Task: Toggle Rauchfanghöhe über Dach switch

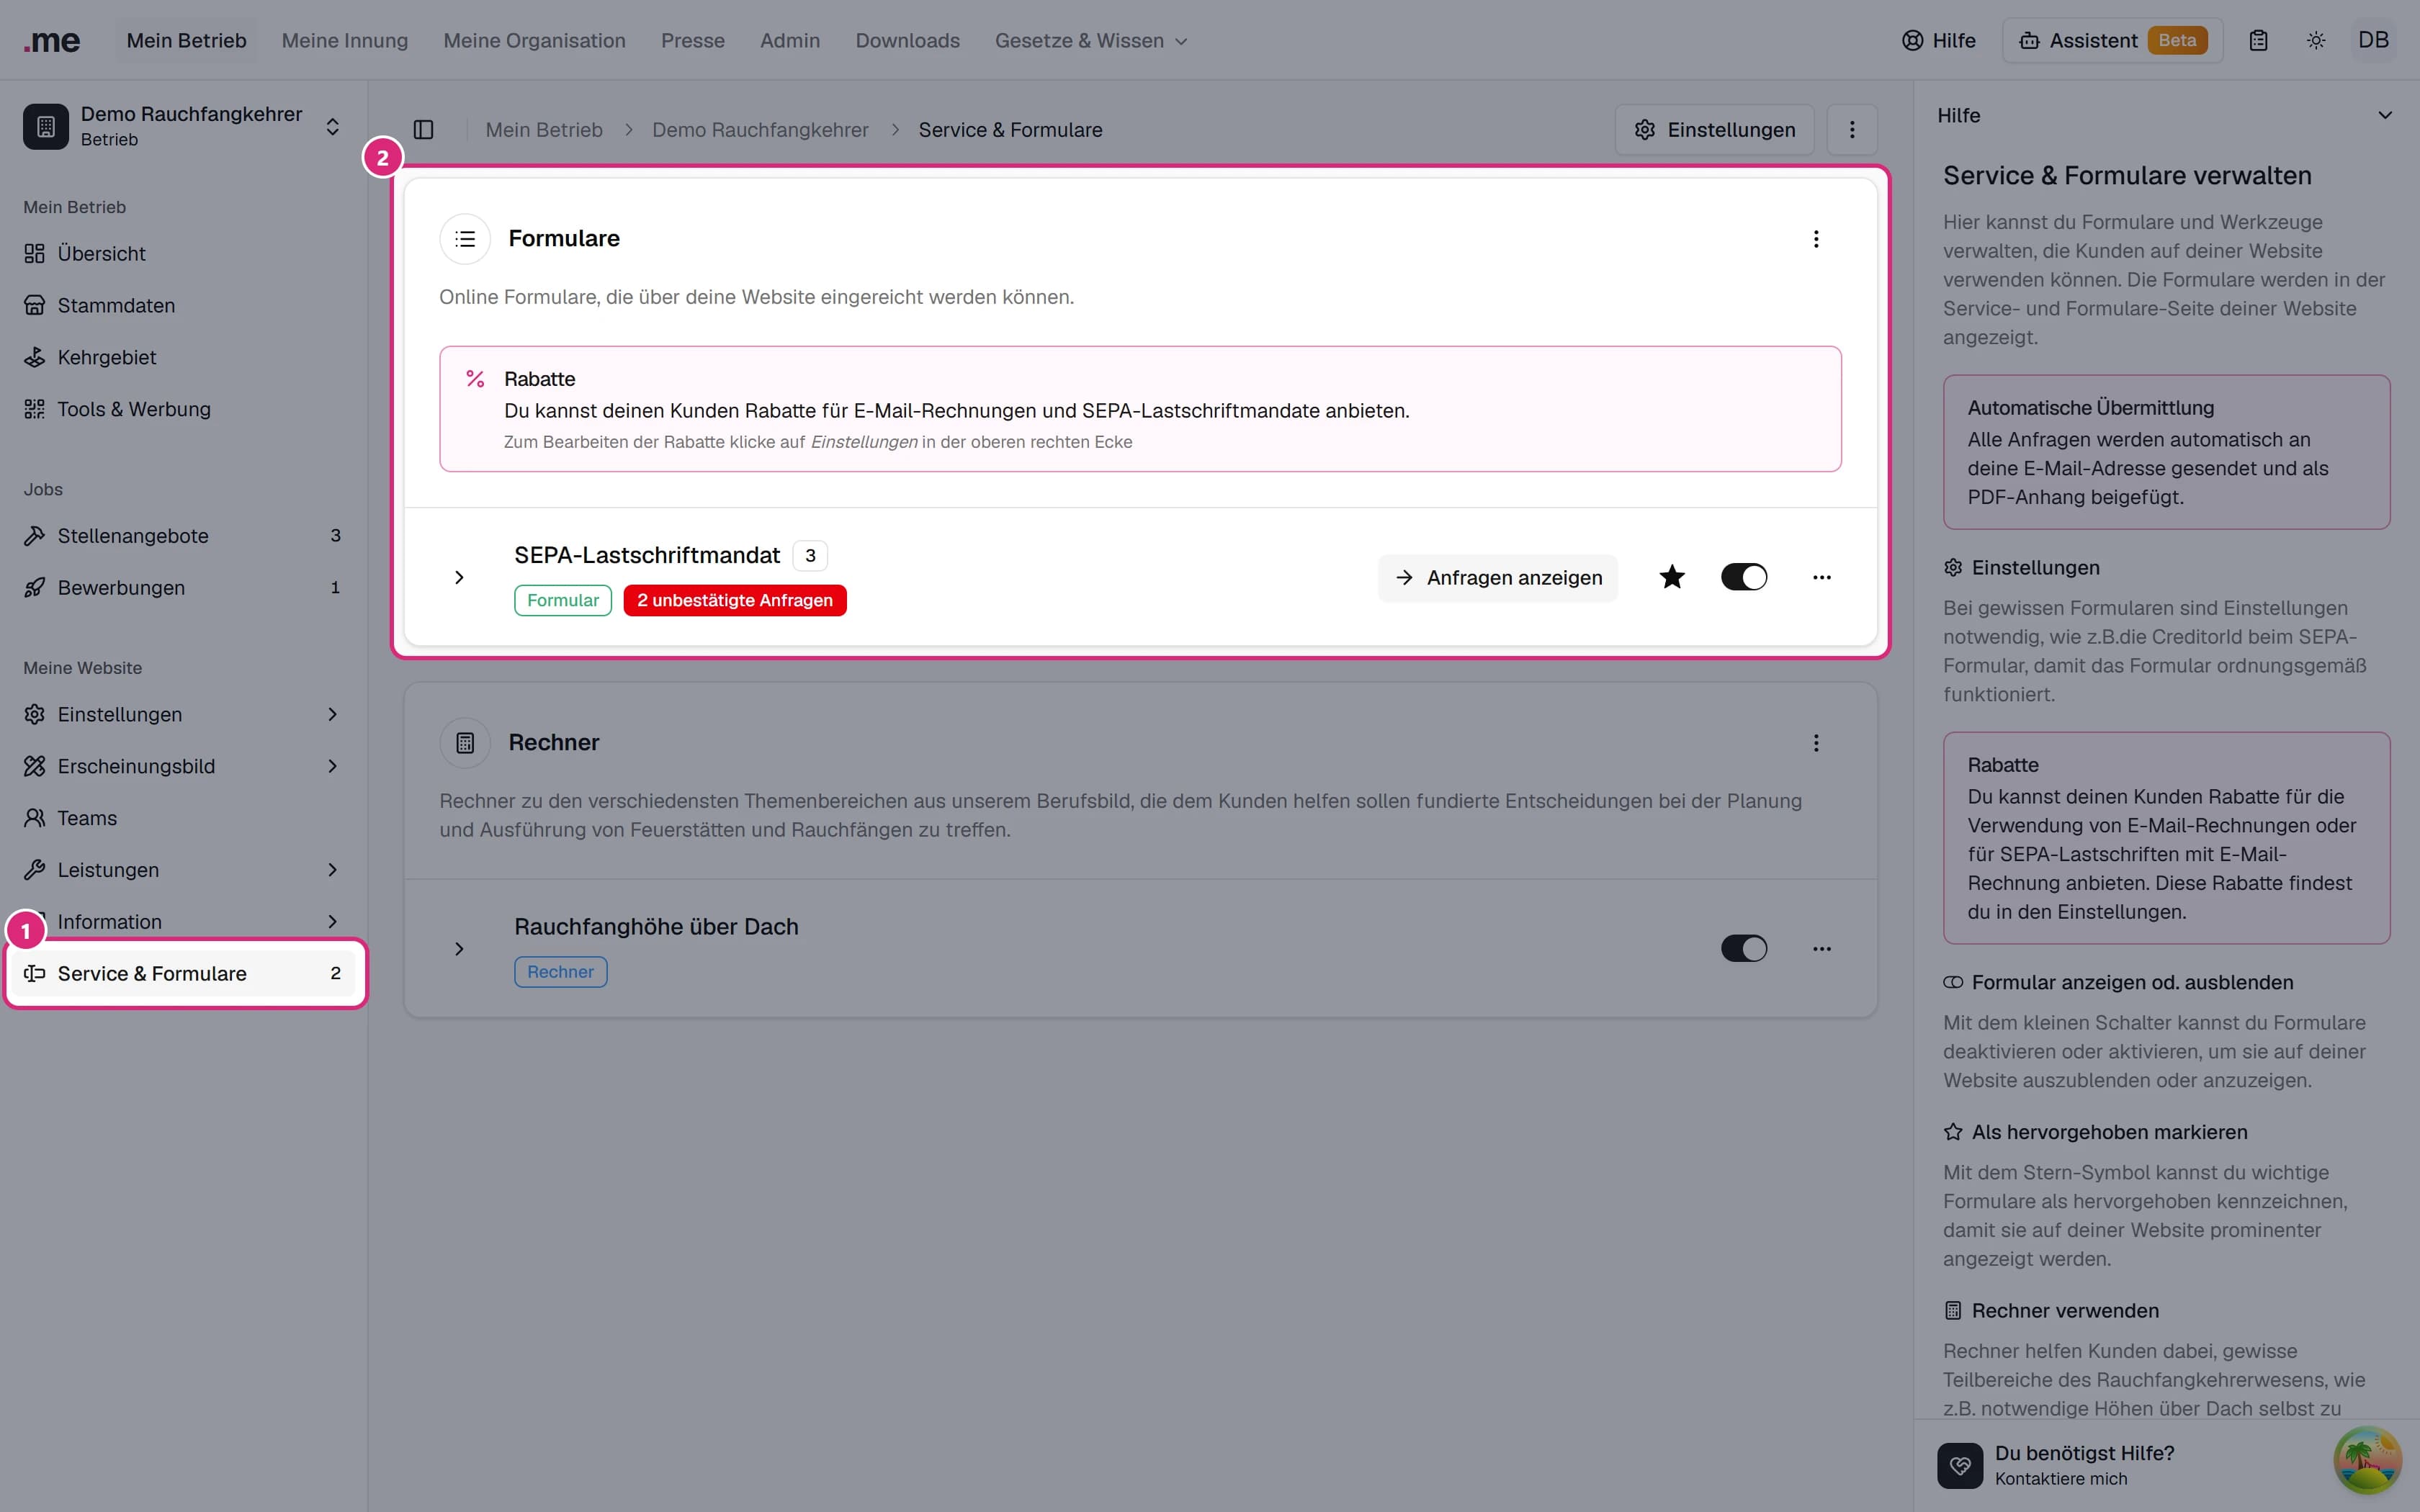Action: (1743, 949)
